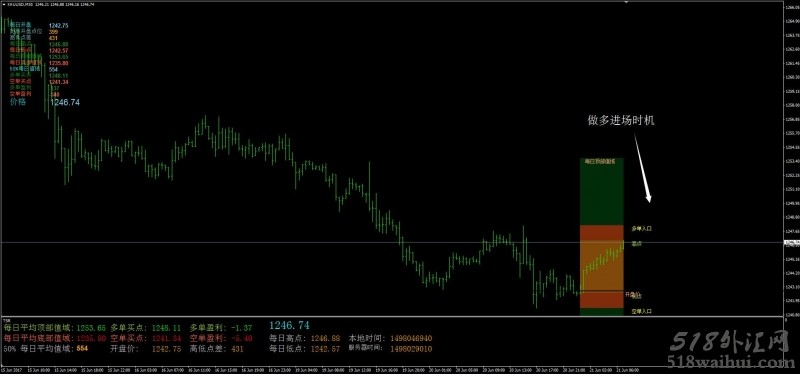
Task: Click the 本地时间 timestamp value
Action: pyautogui.click(x=411, y=338)
